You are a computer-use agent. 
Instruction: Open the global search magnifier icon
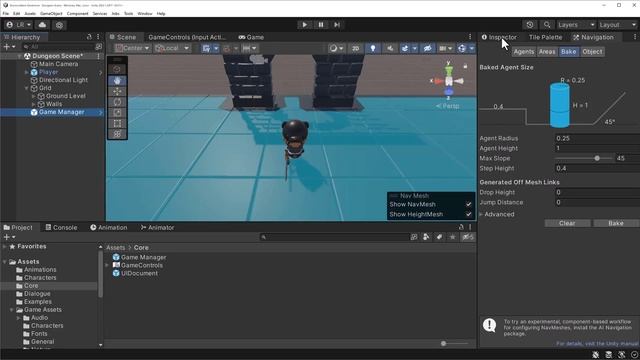tap(547, 25)
